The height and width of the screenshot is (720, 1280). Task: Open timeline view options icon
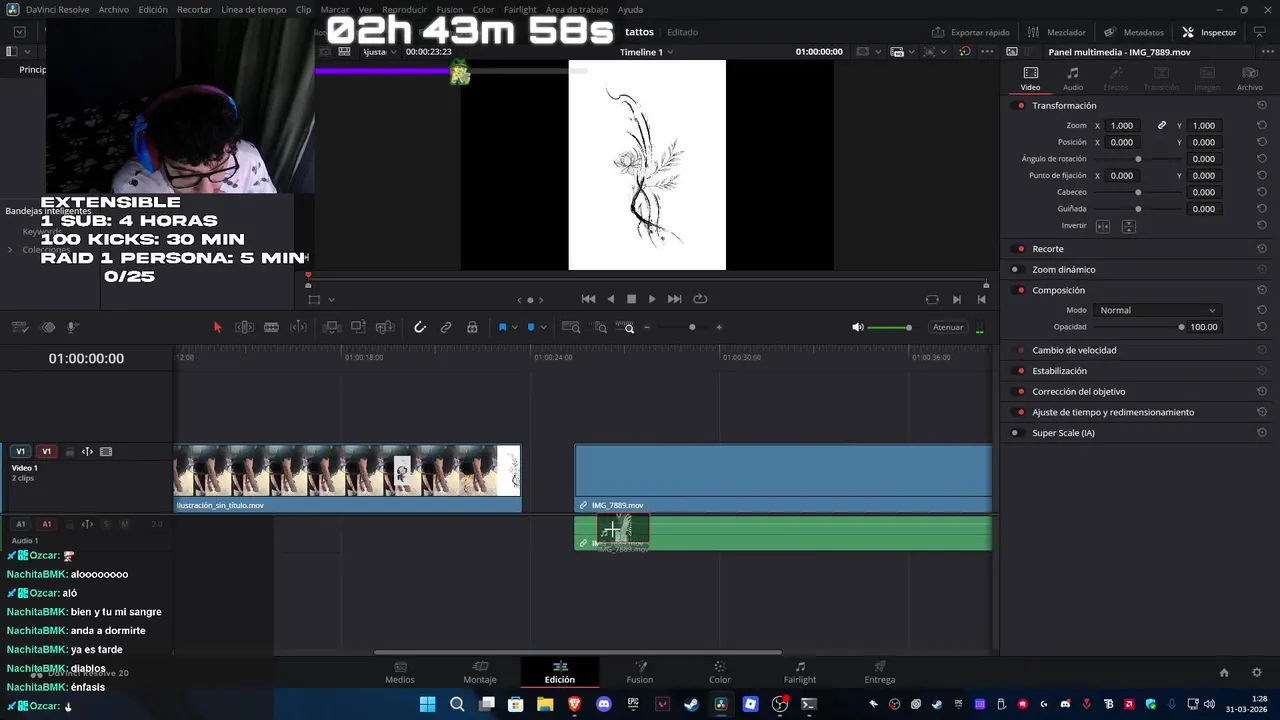[19, 327]
